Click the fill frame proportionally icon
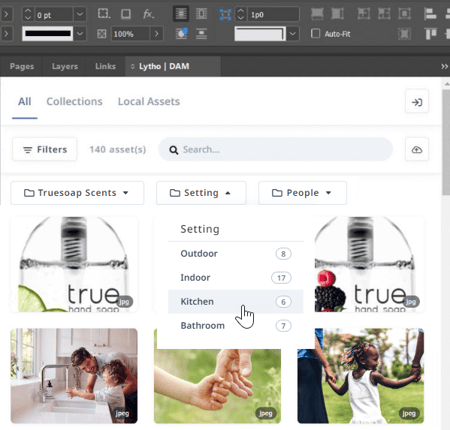 tap(317, 14)
